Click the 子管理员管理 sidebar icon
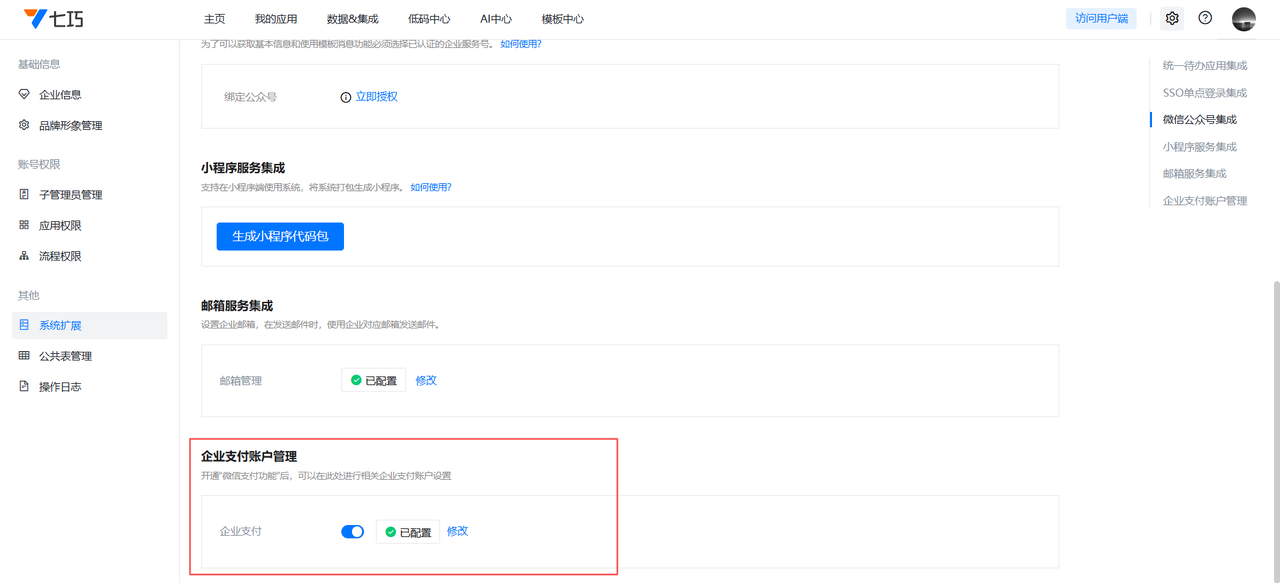This screenshot has width=1280, height=583. click(24, 194)
